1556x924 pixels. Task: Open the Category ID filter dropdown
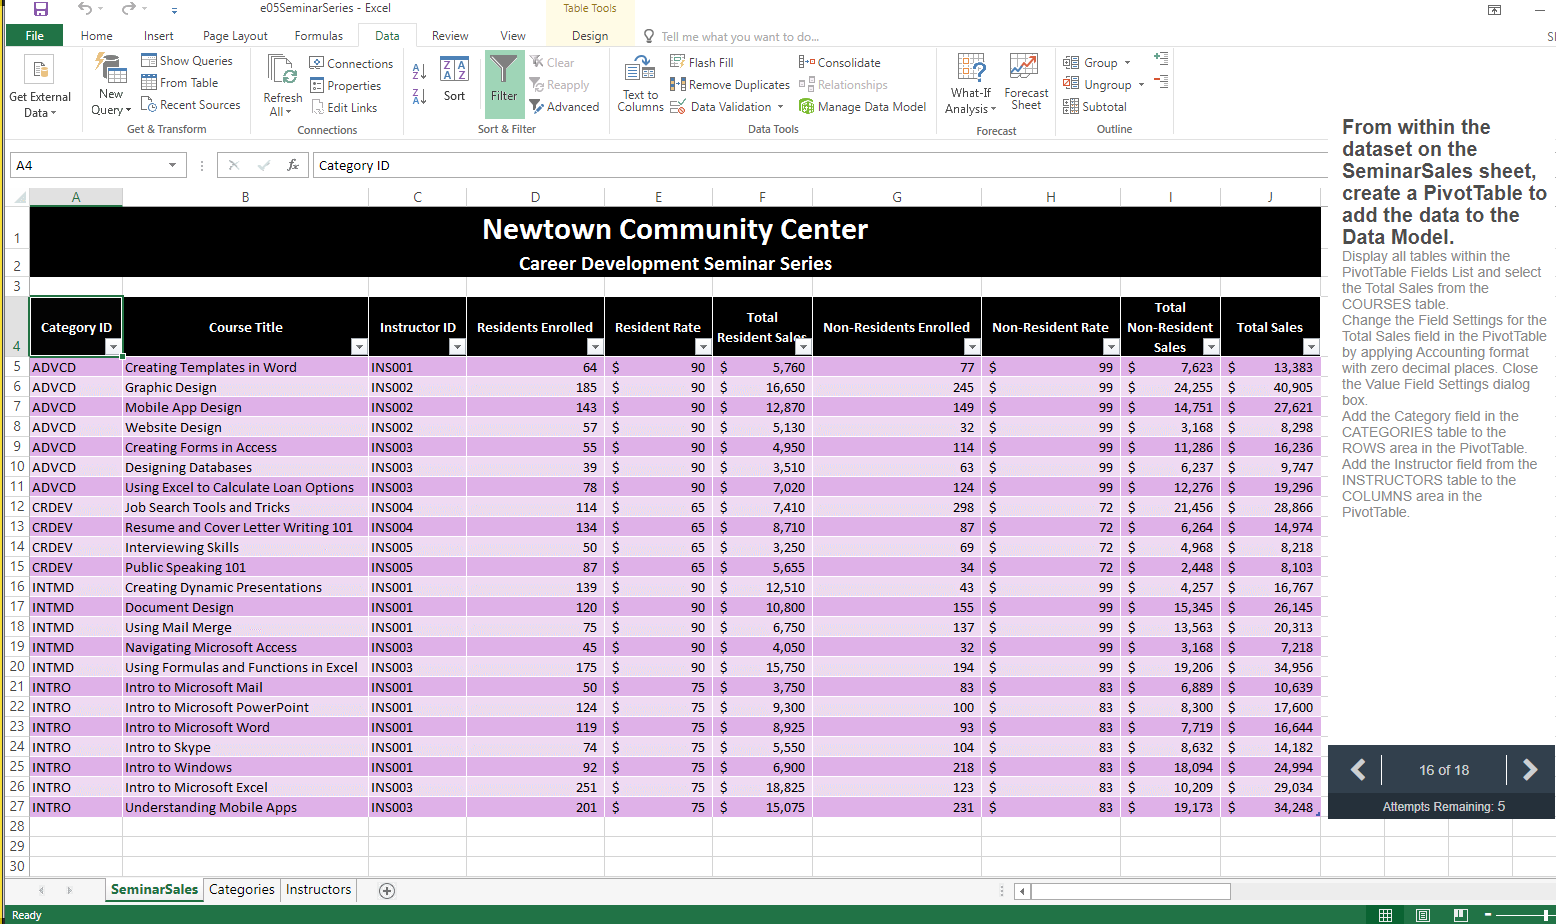pos(113,346)
